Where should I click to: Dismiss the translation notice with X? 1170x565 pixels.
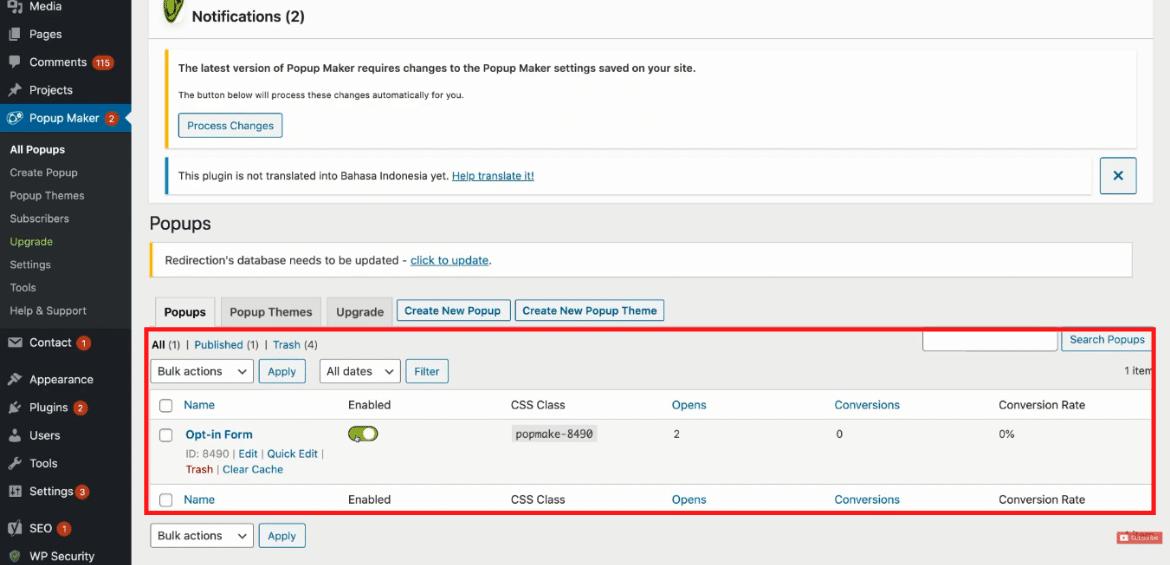pyautogui.click(x=1118, y=176)
